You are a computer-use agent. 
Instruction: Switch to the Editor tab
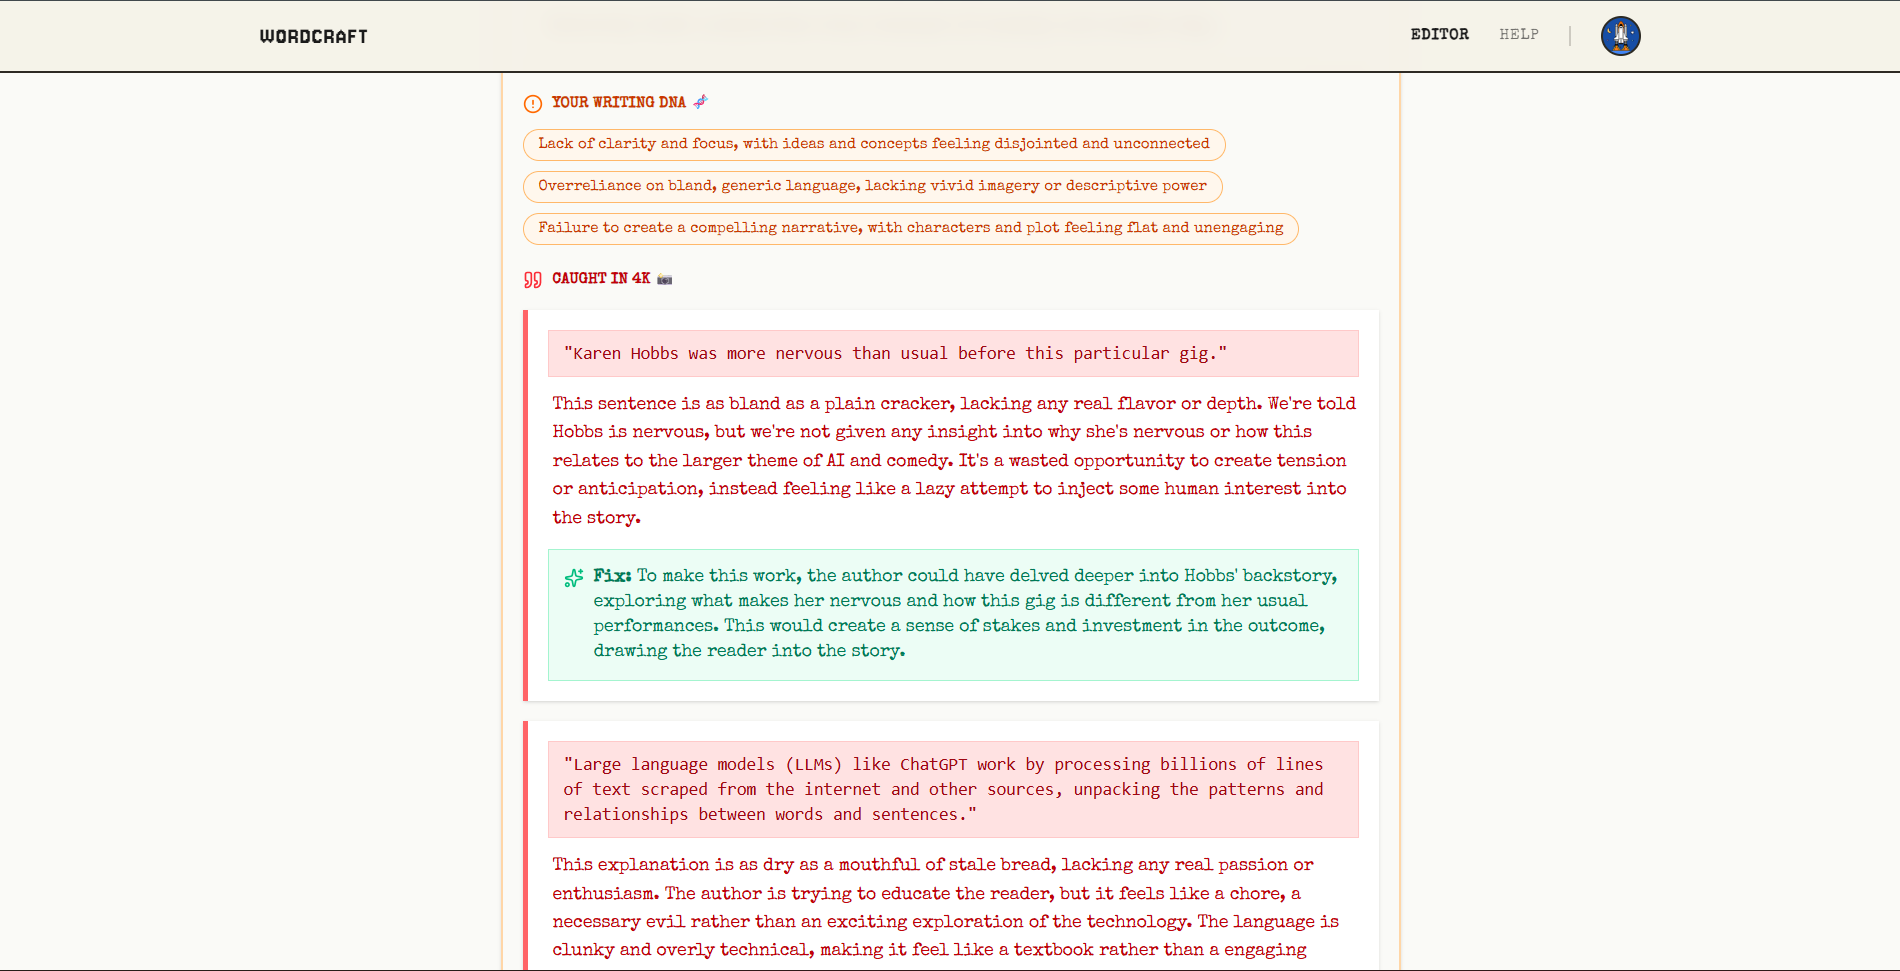[1439, 34]
